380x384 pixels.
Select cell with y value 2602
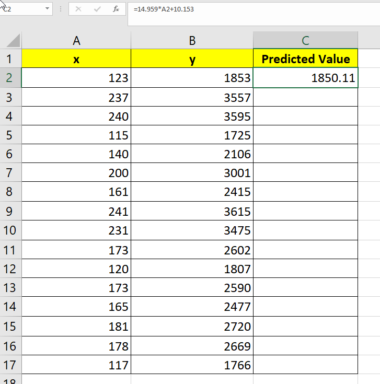point(192,250)
